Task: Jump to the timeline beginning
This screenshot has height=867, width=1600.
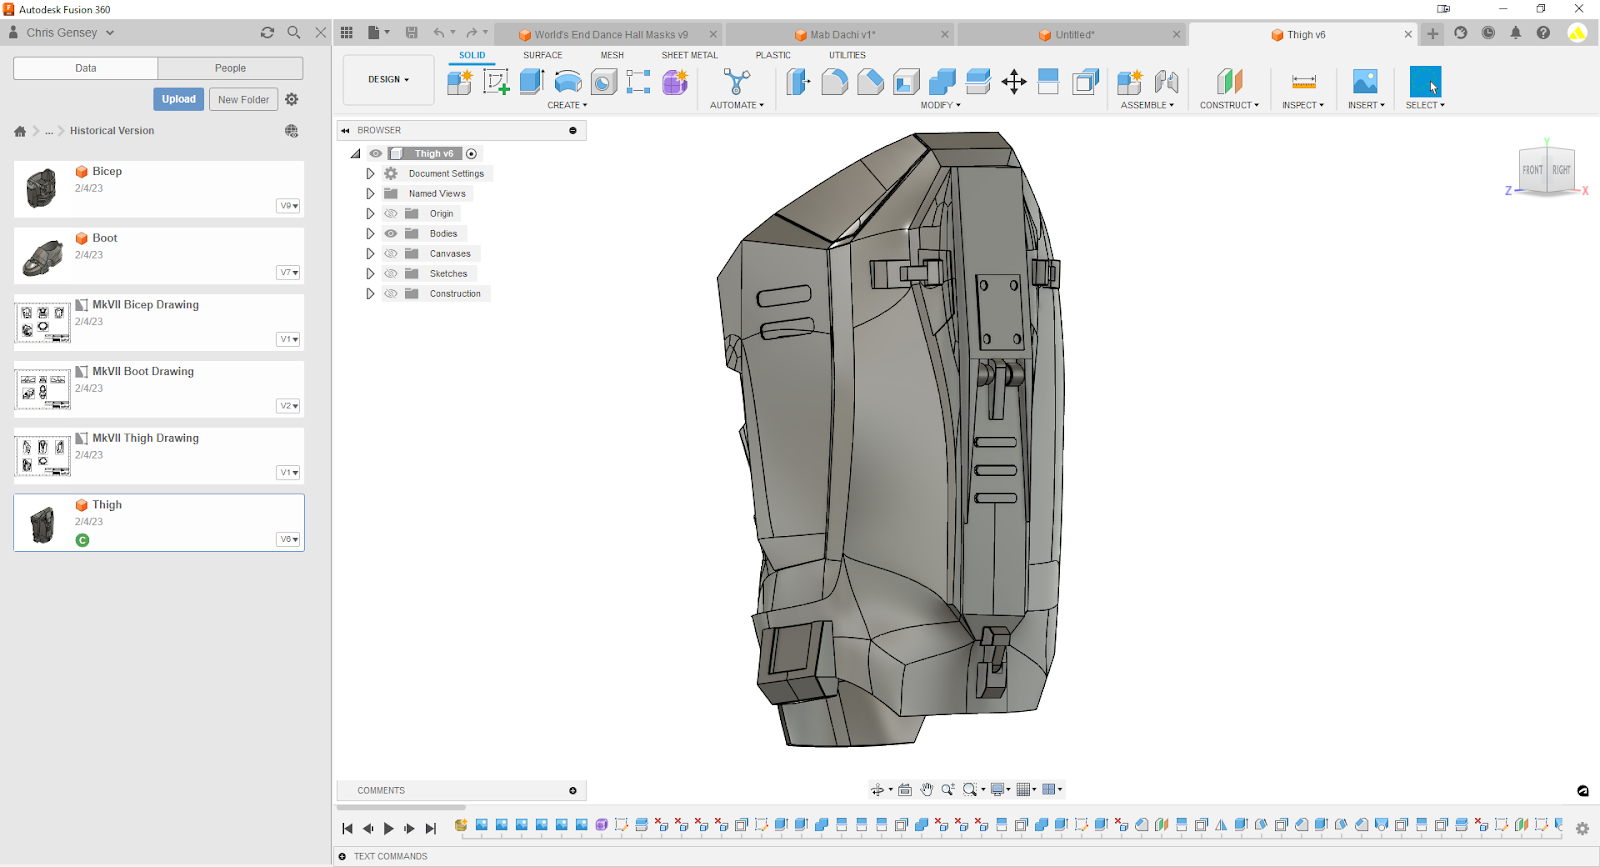Action: (x=347, y=829)
